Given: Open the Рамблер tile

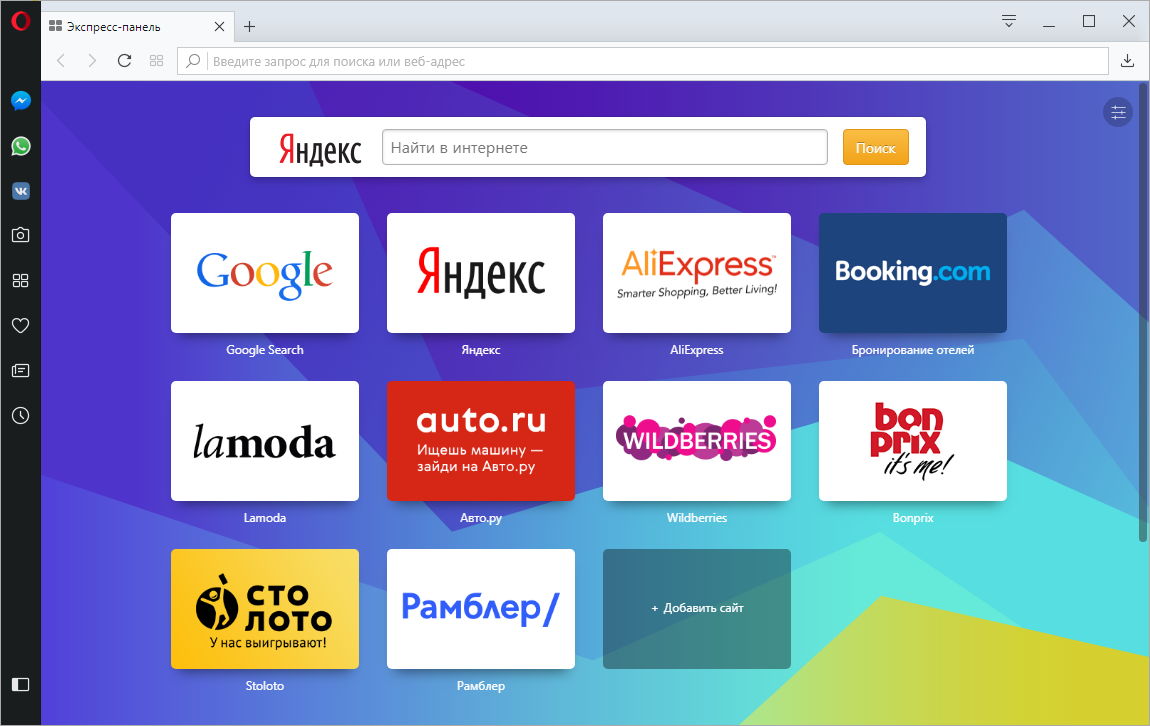Looking at the screenshot, I should point(480,609).
